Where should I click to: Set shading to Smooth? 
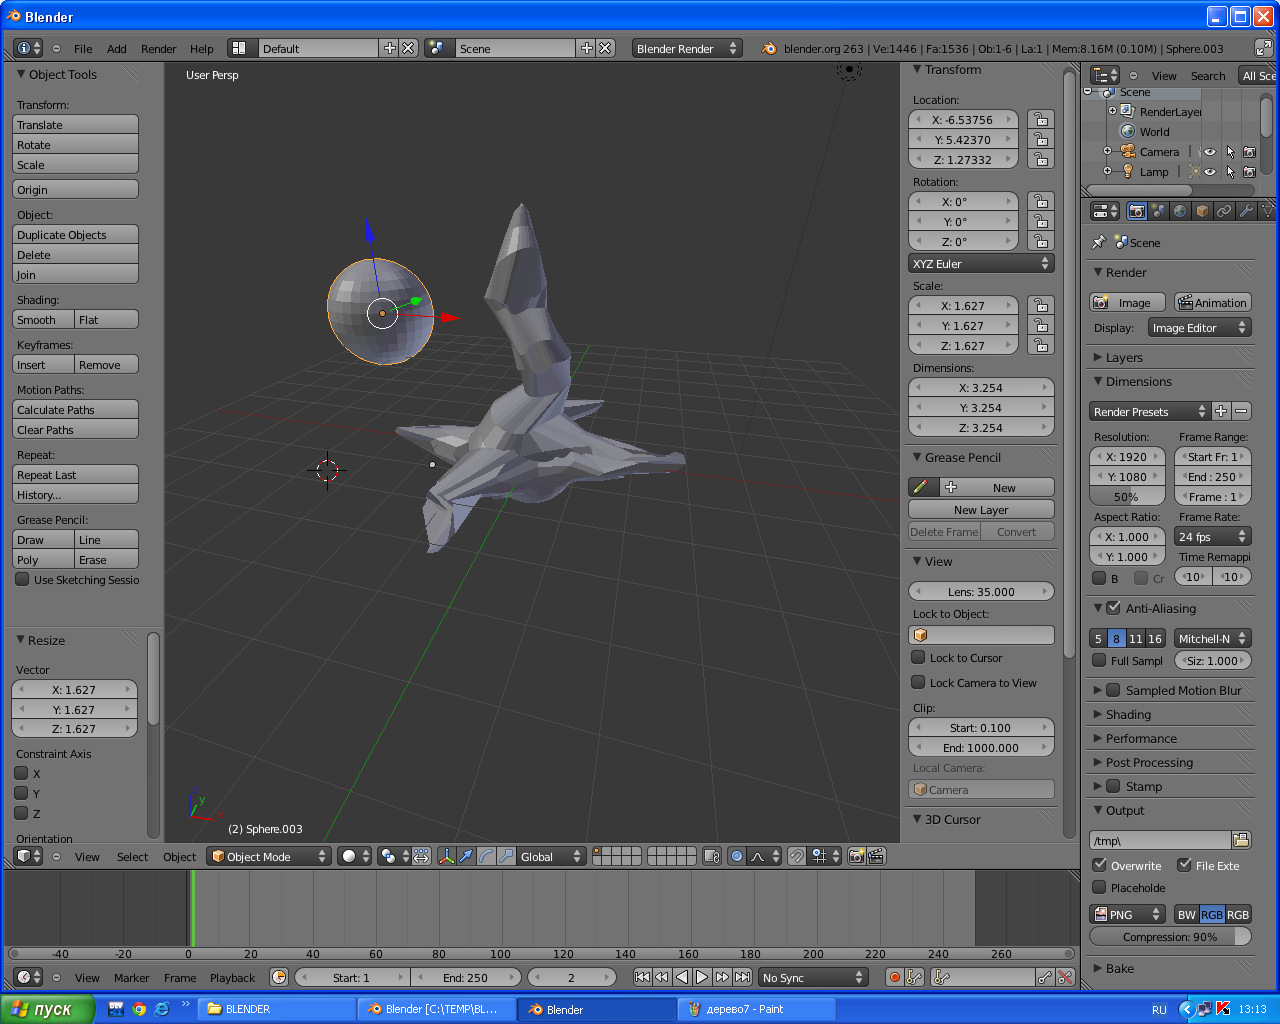point(43,319)
